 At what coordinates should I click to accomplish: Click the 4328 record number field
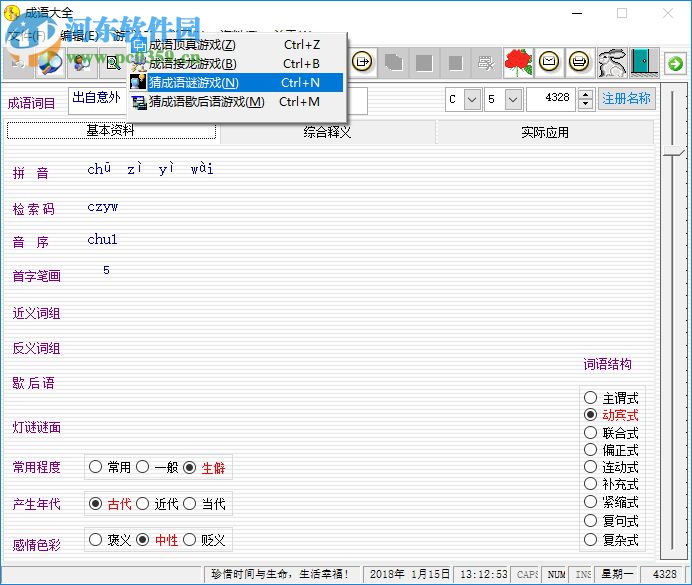pos(552,99)
